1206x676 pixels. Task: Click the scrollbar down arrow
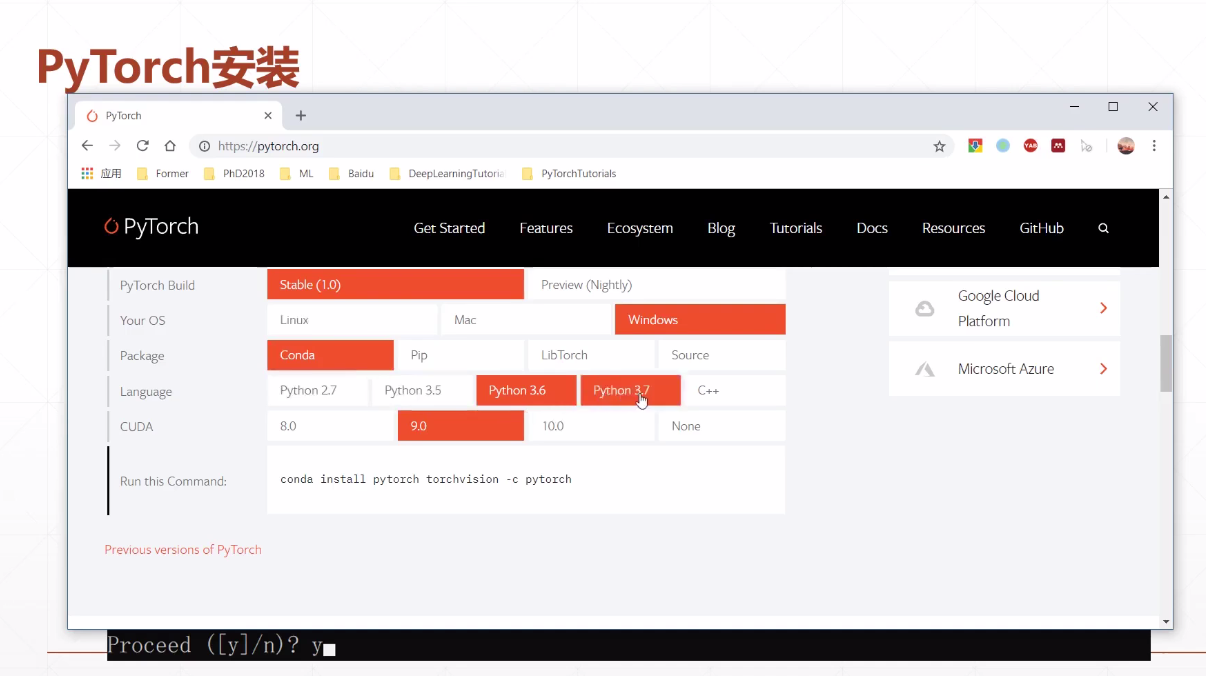point(1166,622)
